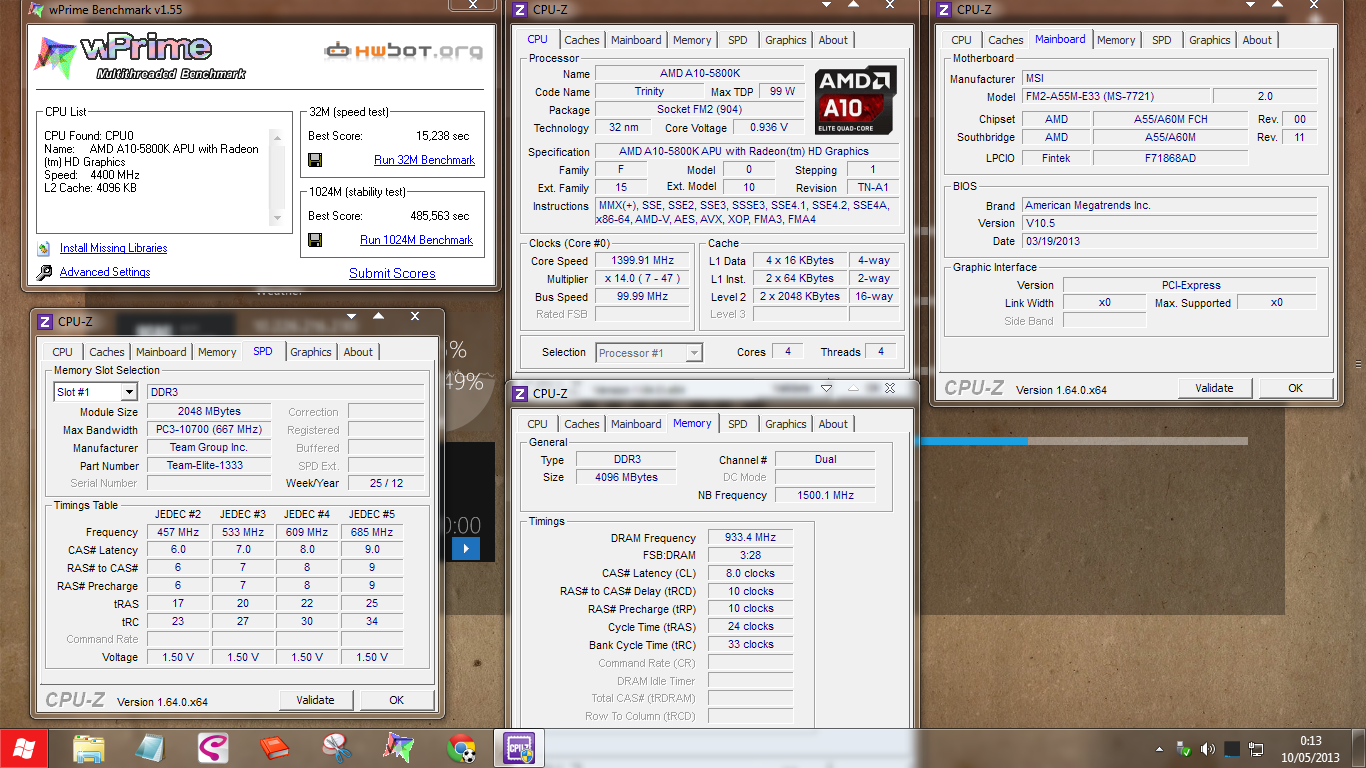This screenshot has width=1366, height=768.
Task: Click the Submit Scores link
Action: 392,273
